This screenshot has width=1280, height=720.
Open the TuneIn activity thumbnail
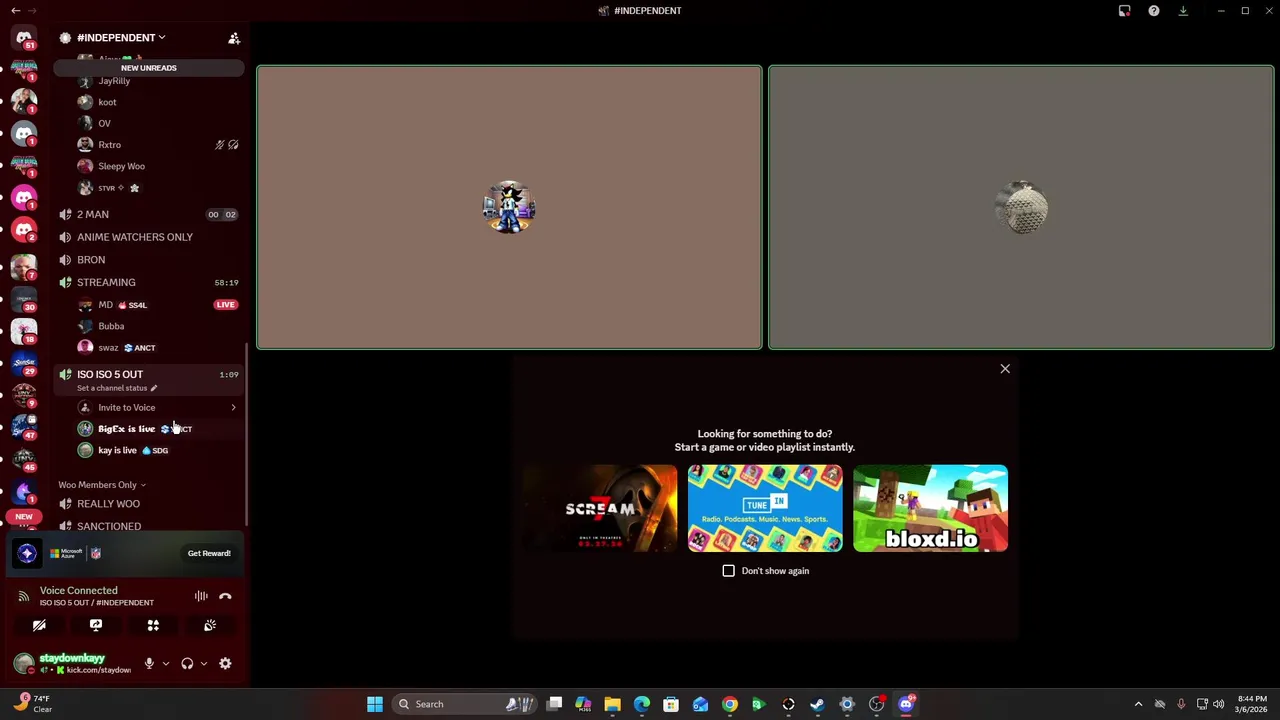(x=765, y=509)
